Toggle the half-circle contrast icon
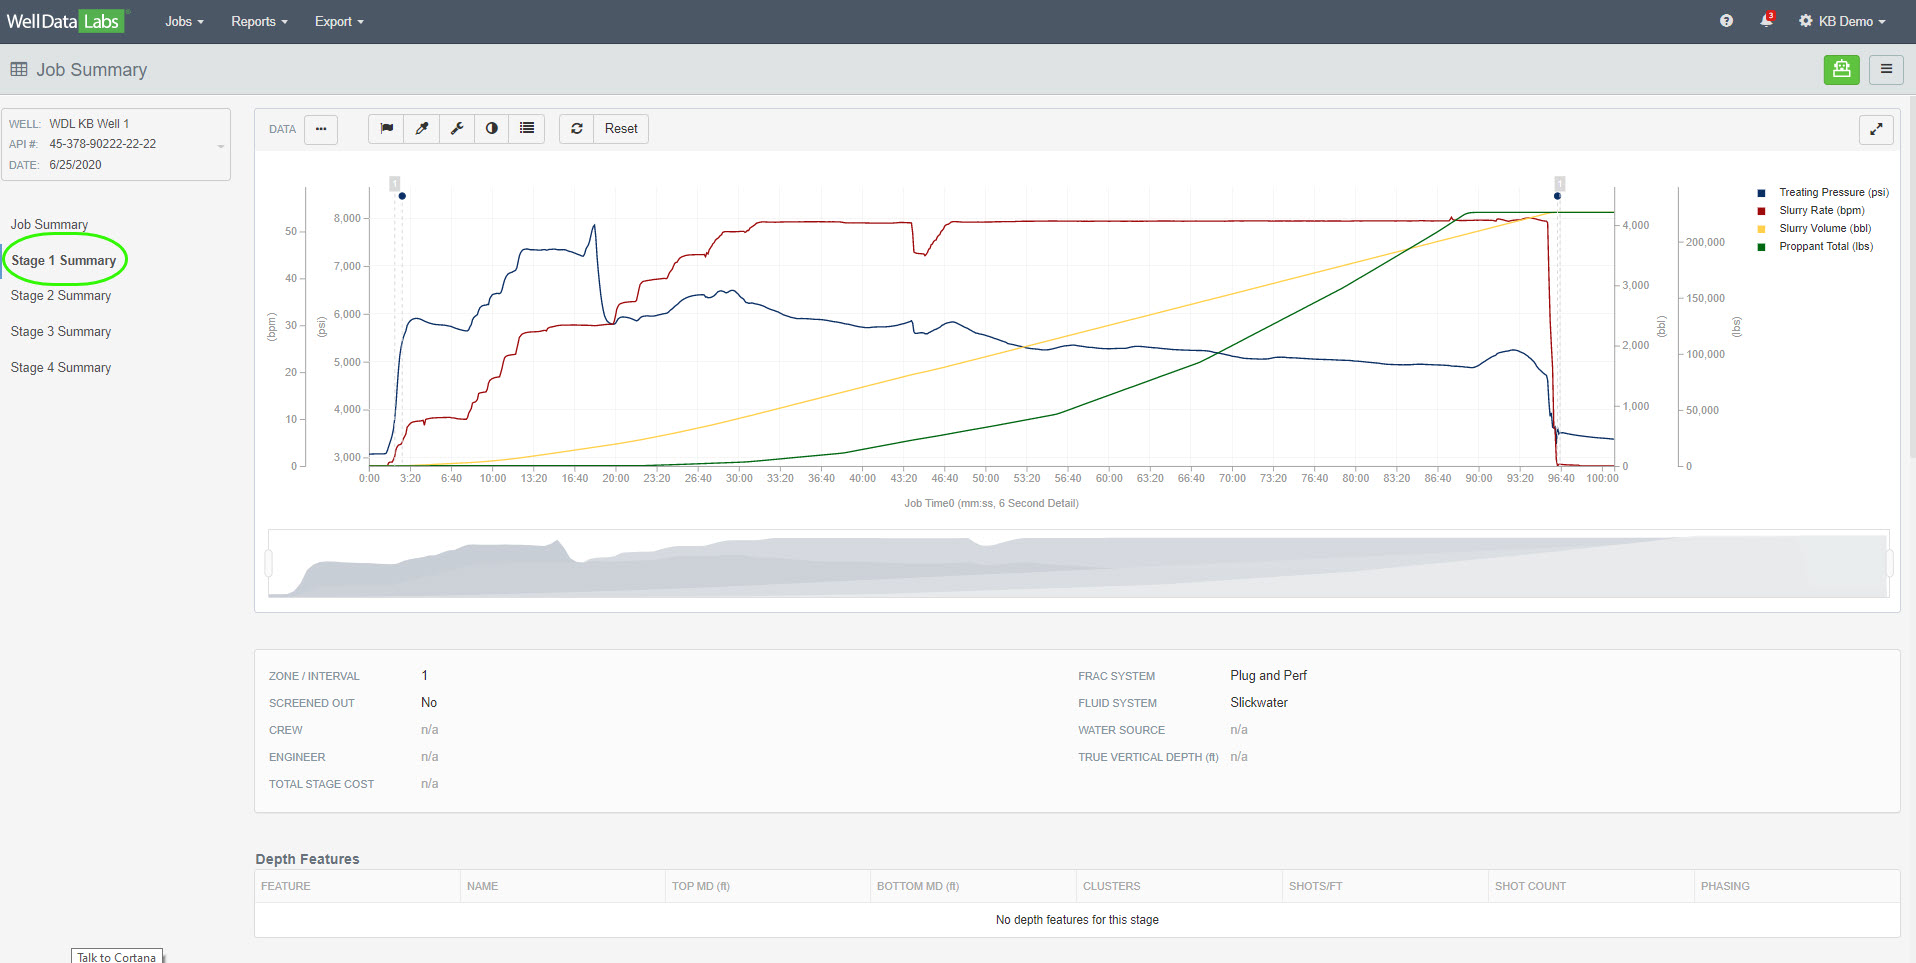The height and width of the screenshot is (963, 1916). [x=492, y=129]
